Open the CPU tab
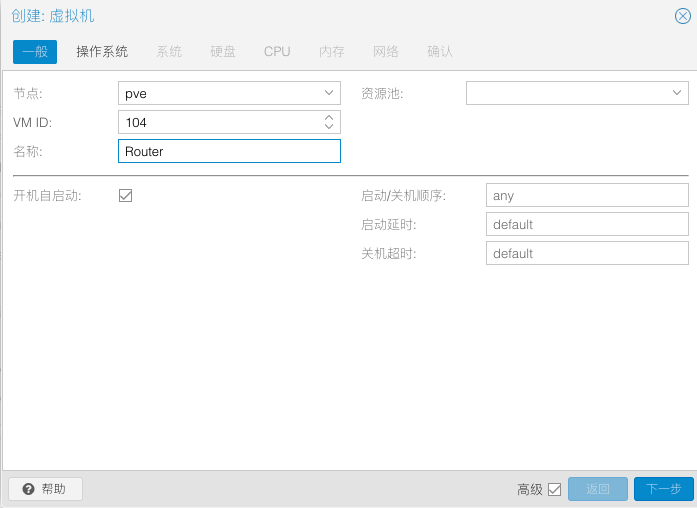The image size is (697, 508). [277, 51]
